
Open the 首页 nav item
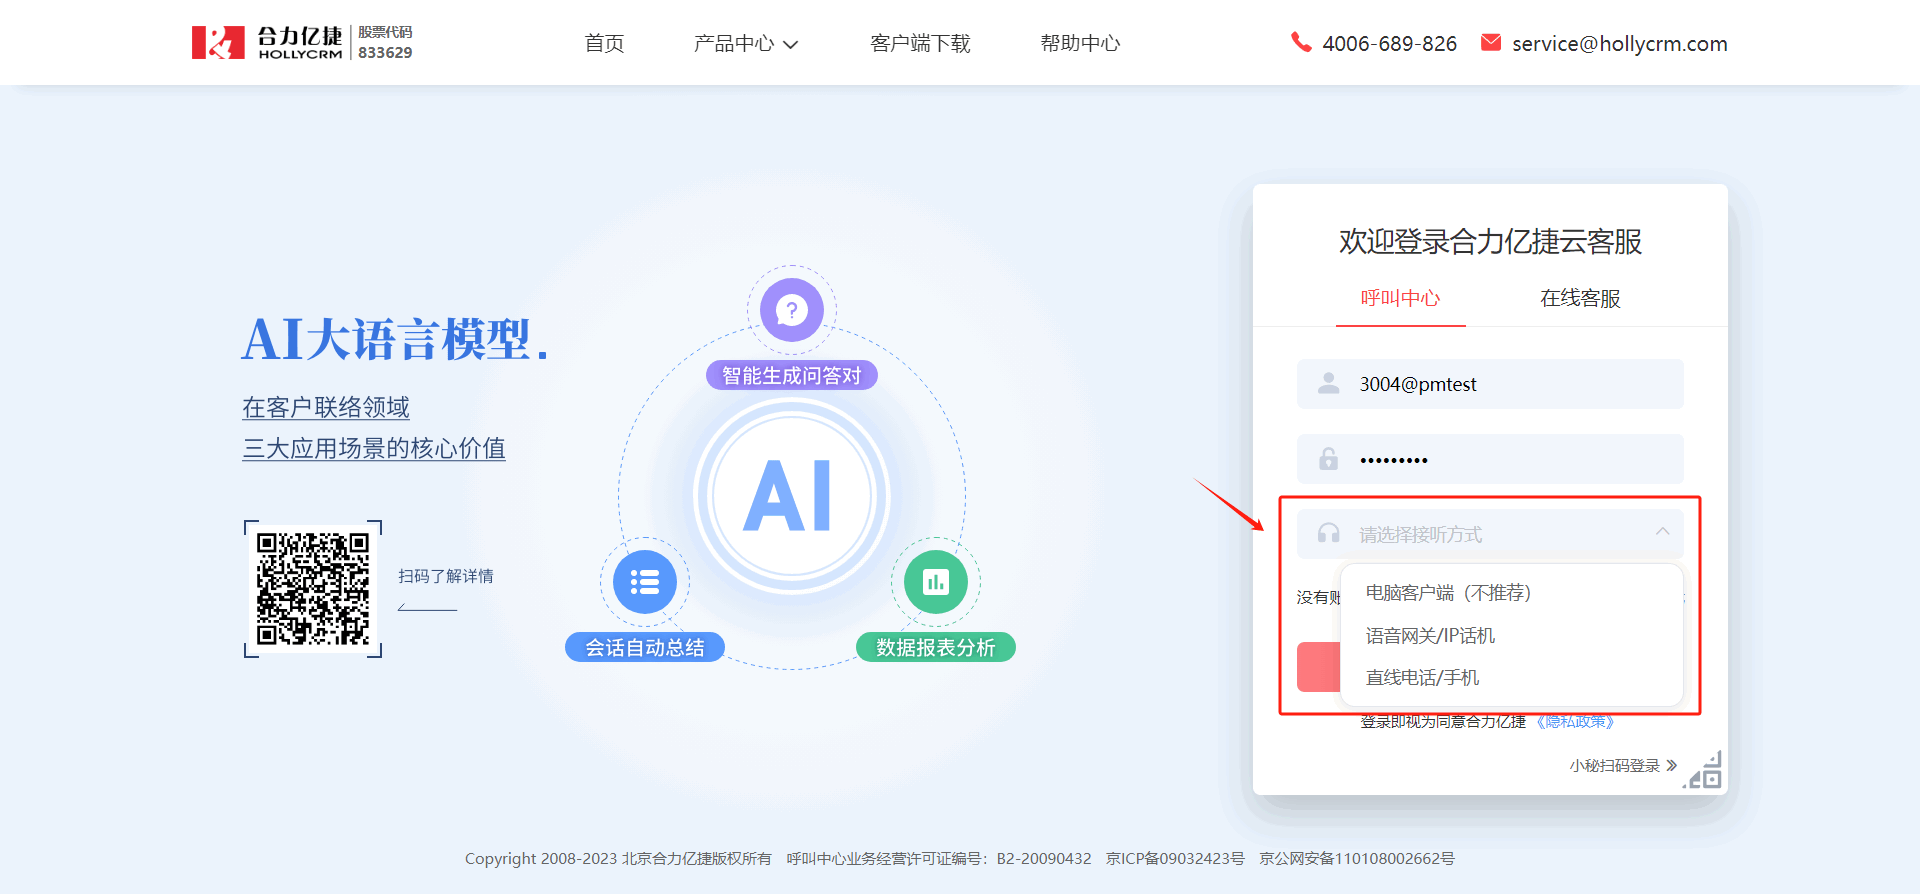604,43
